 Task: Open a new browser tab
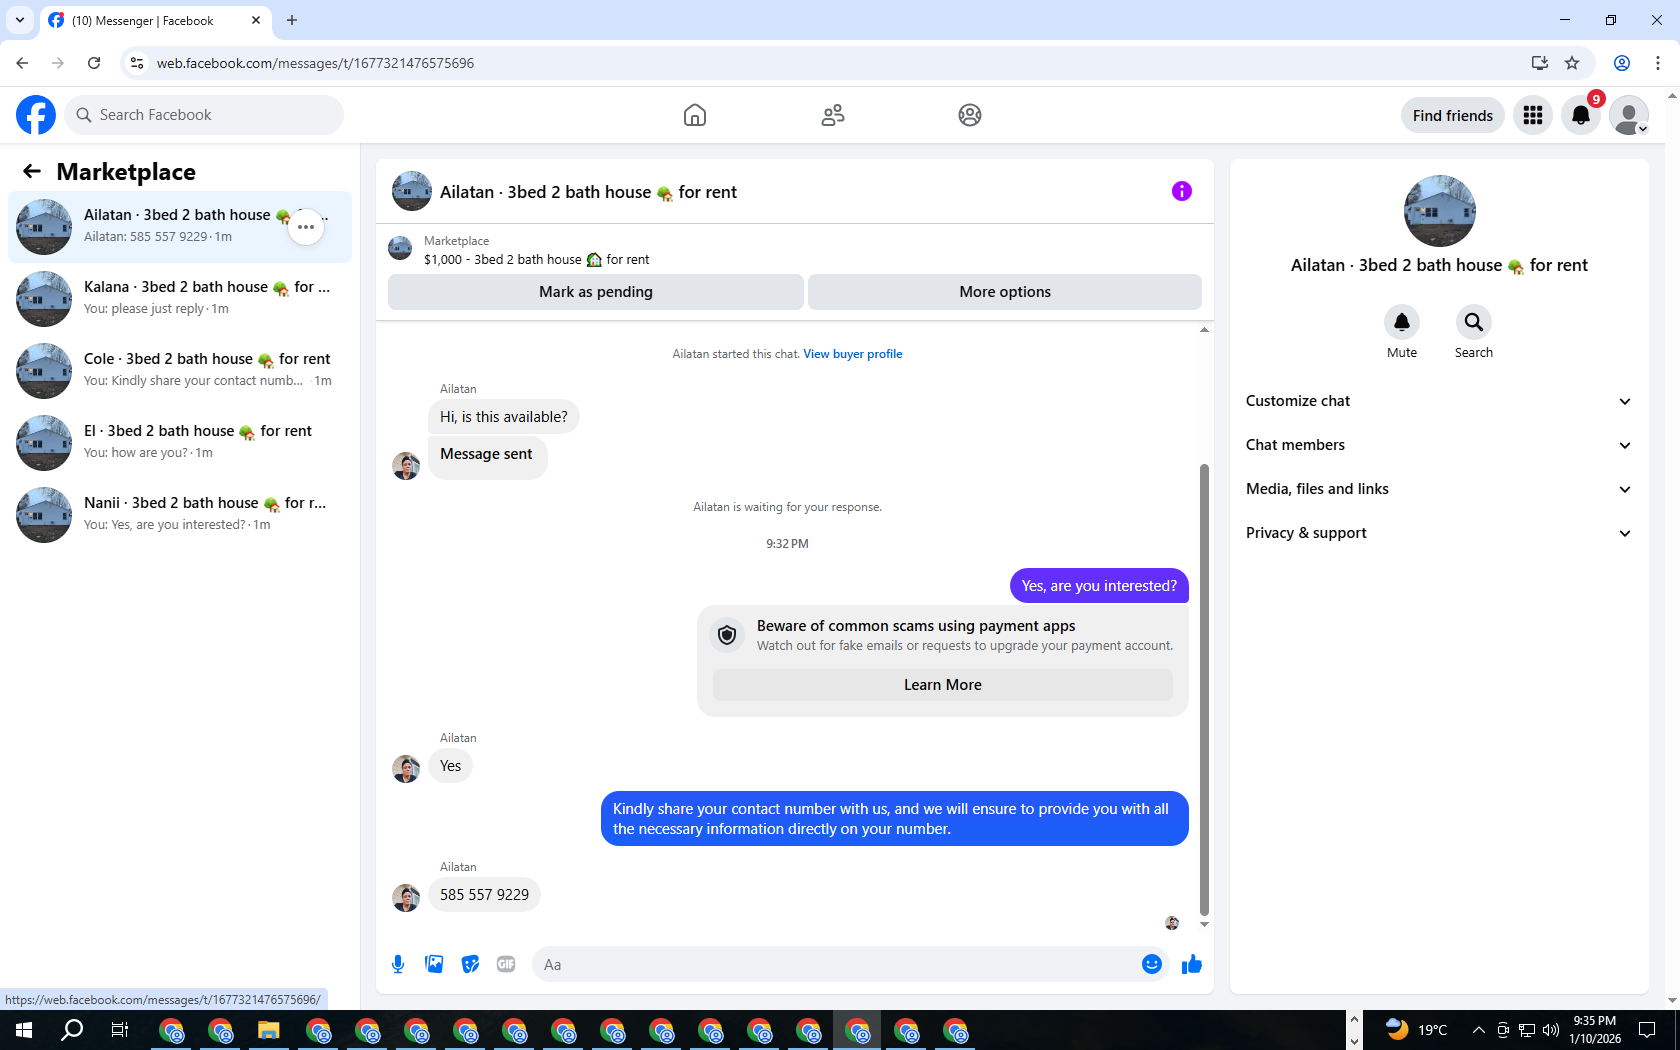[292, 20]
